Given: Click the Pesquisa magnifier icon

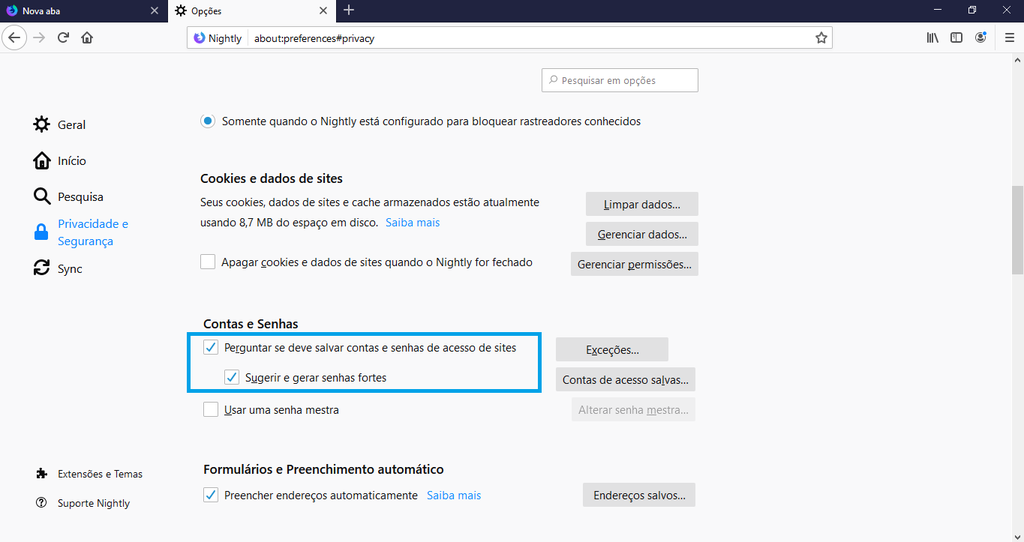Looking at the screenshot, I should 41,196.
